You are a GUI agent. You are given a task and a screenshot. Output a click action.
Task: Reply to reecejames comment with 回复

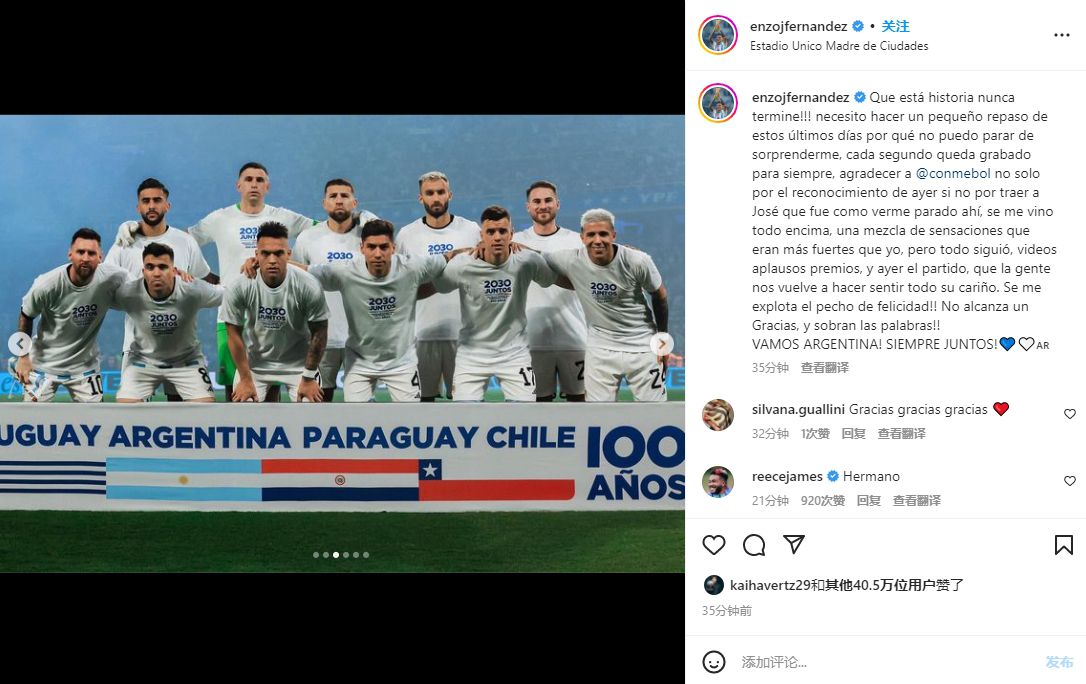pyautogui.click(x=869, y=501)
